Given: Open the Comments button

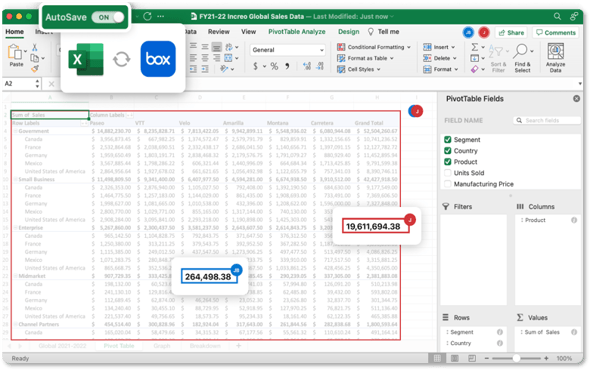Looking at the screenshot, I should coord(556,33).
